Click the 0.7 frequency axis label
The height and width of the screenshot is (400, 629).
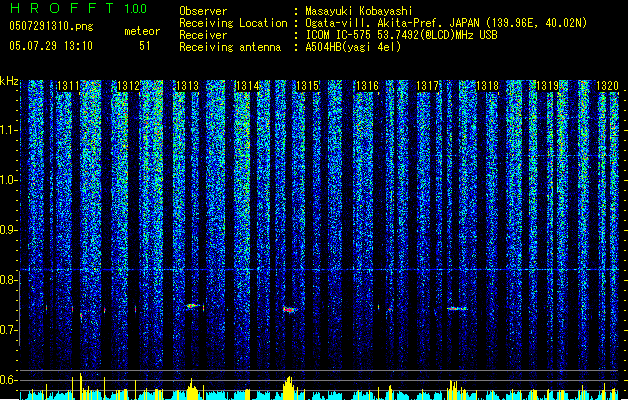coord(8,330)
